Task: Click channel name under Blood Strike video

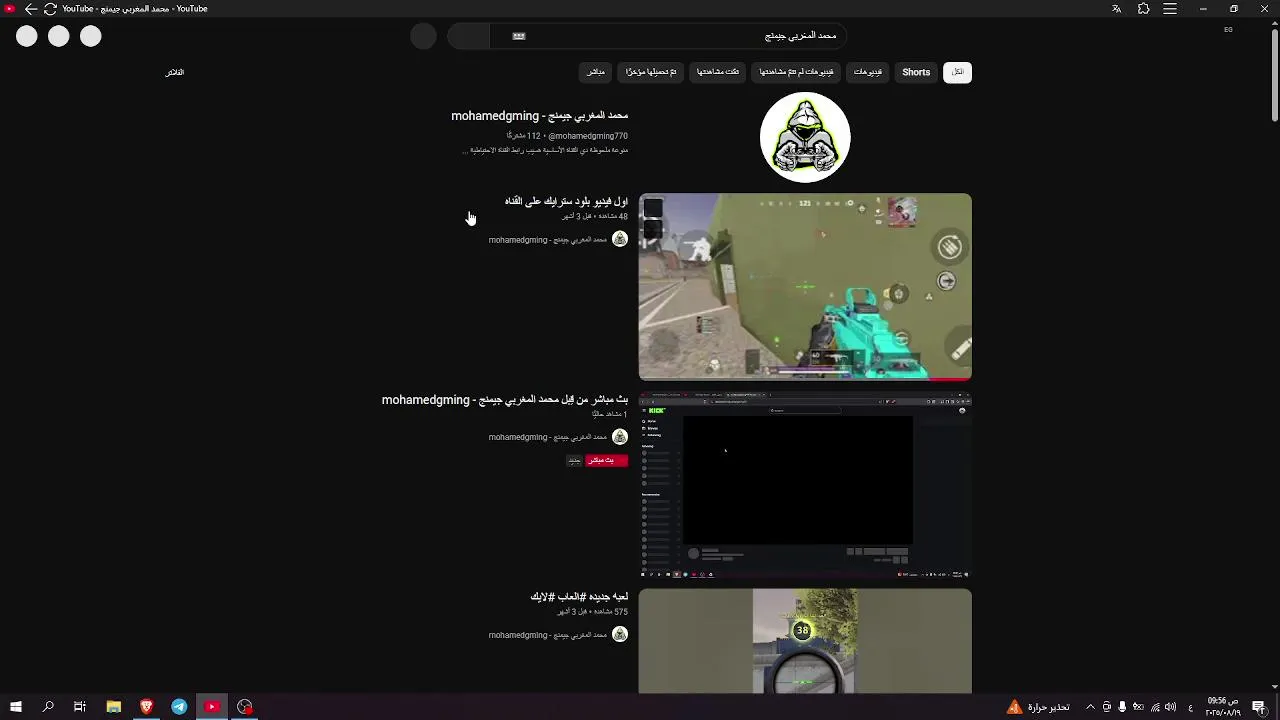Action: click(548, 240)
